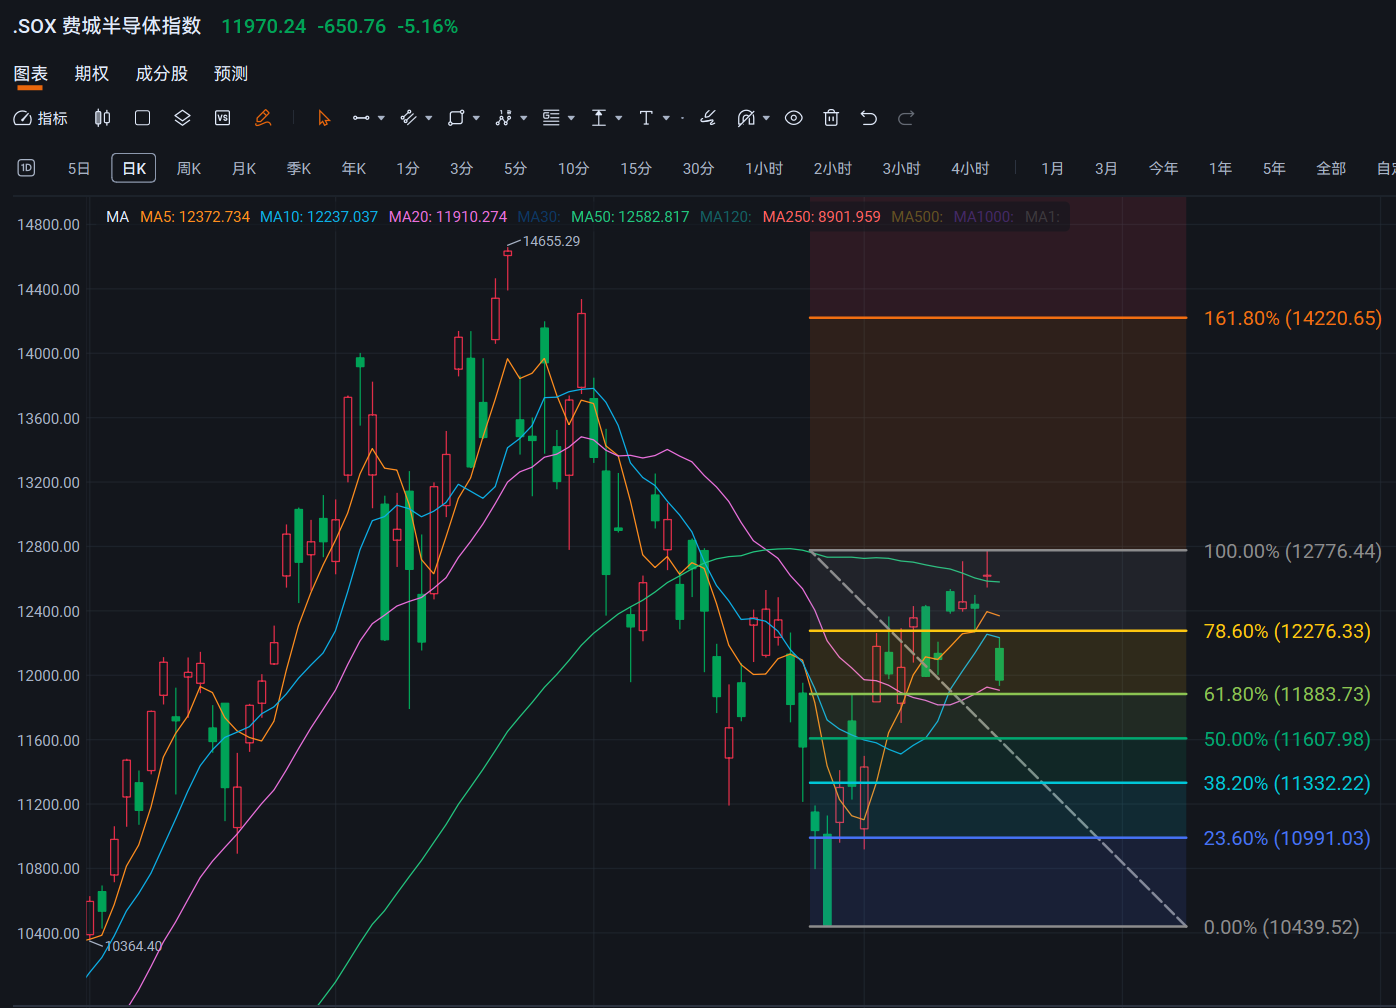Select the 5日 timeframe
The image size is (1396, 1008).
click(x=79, y=168)
